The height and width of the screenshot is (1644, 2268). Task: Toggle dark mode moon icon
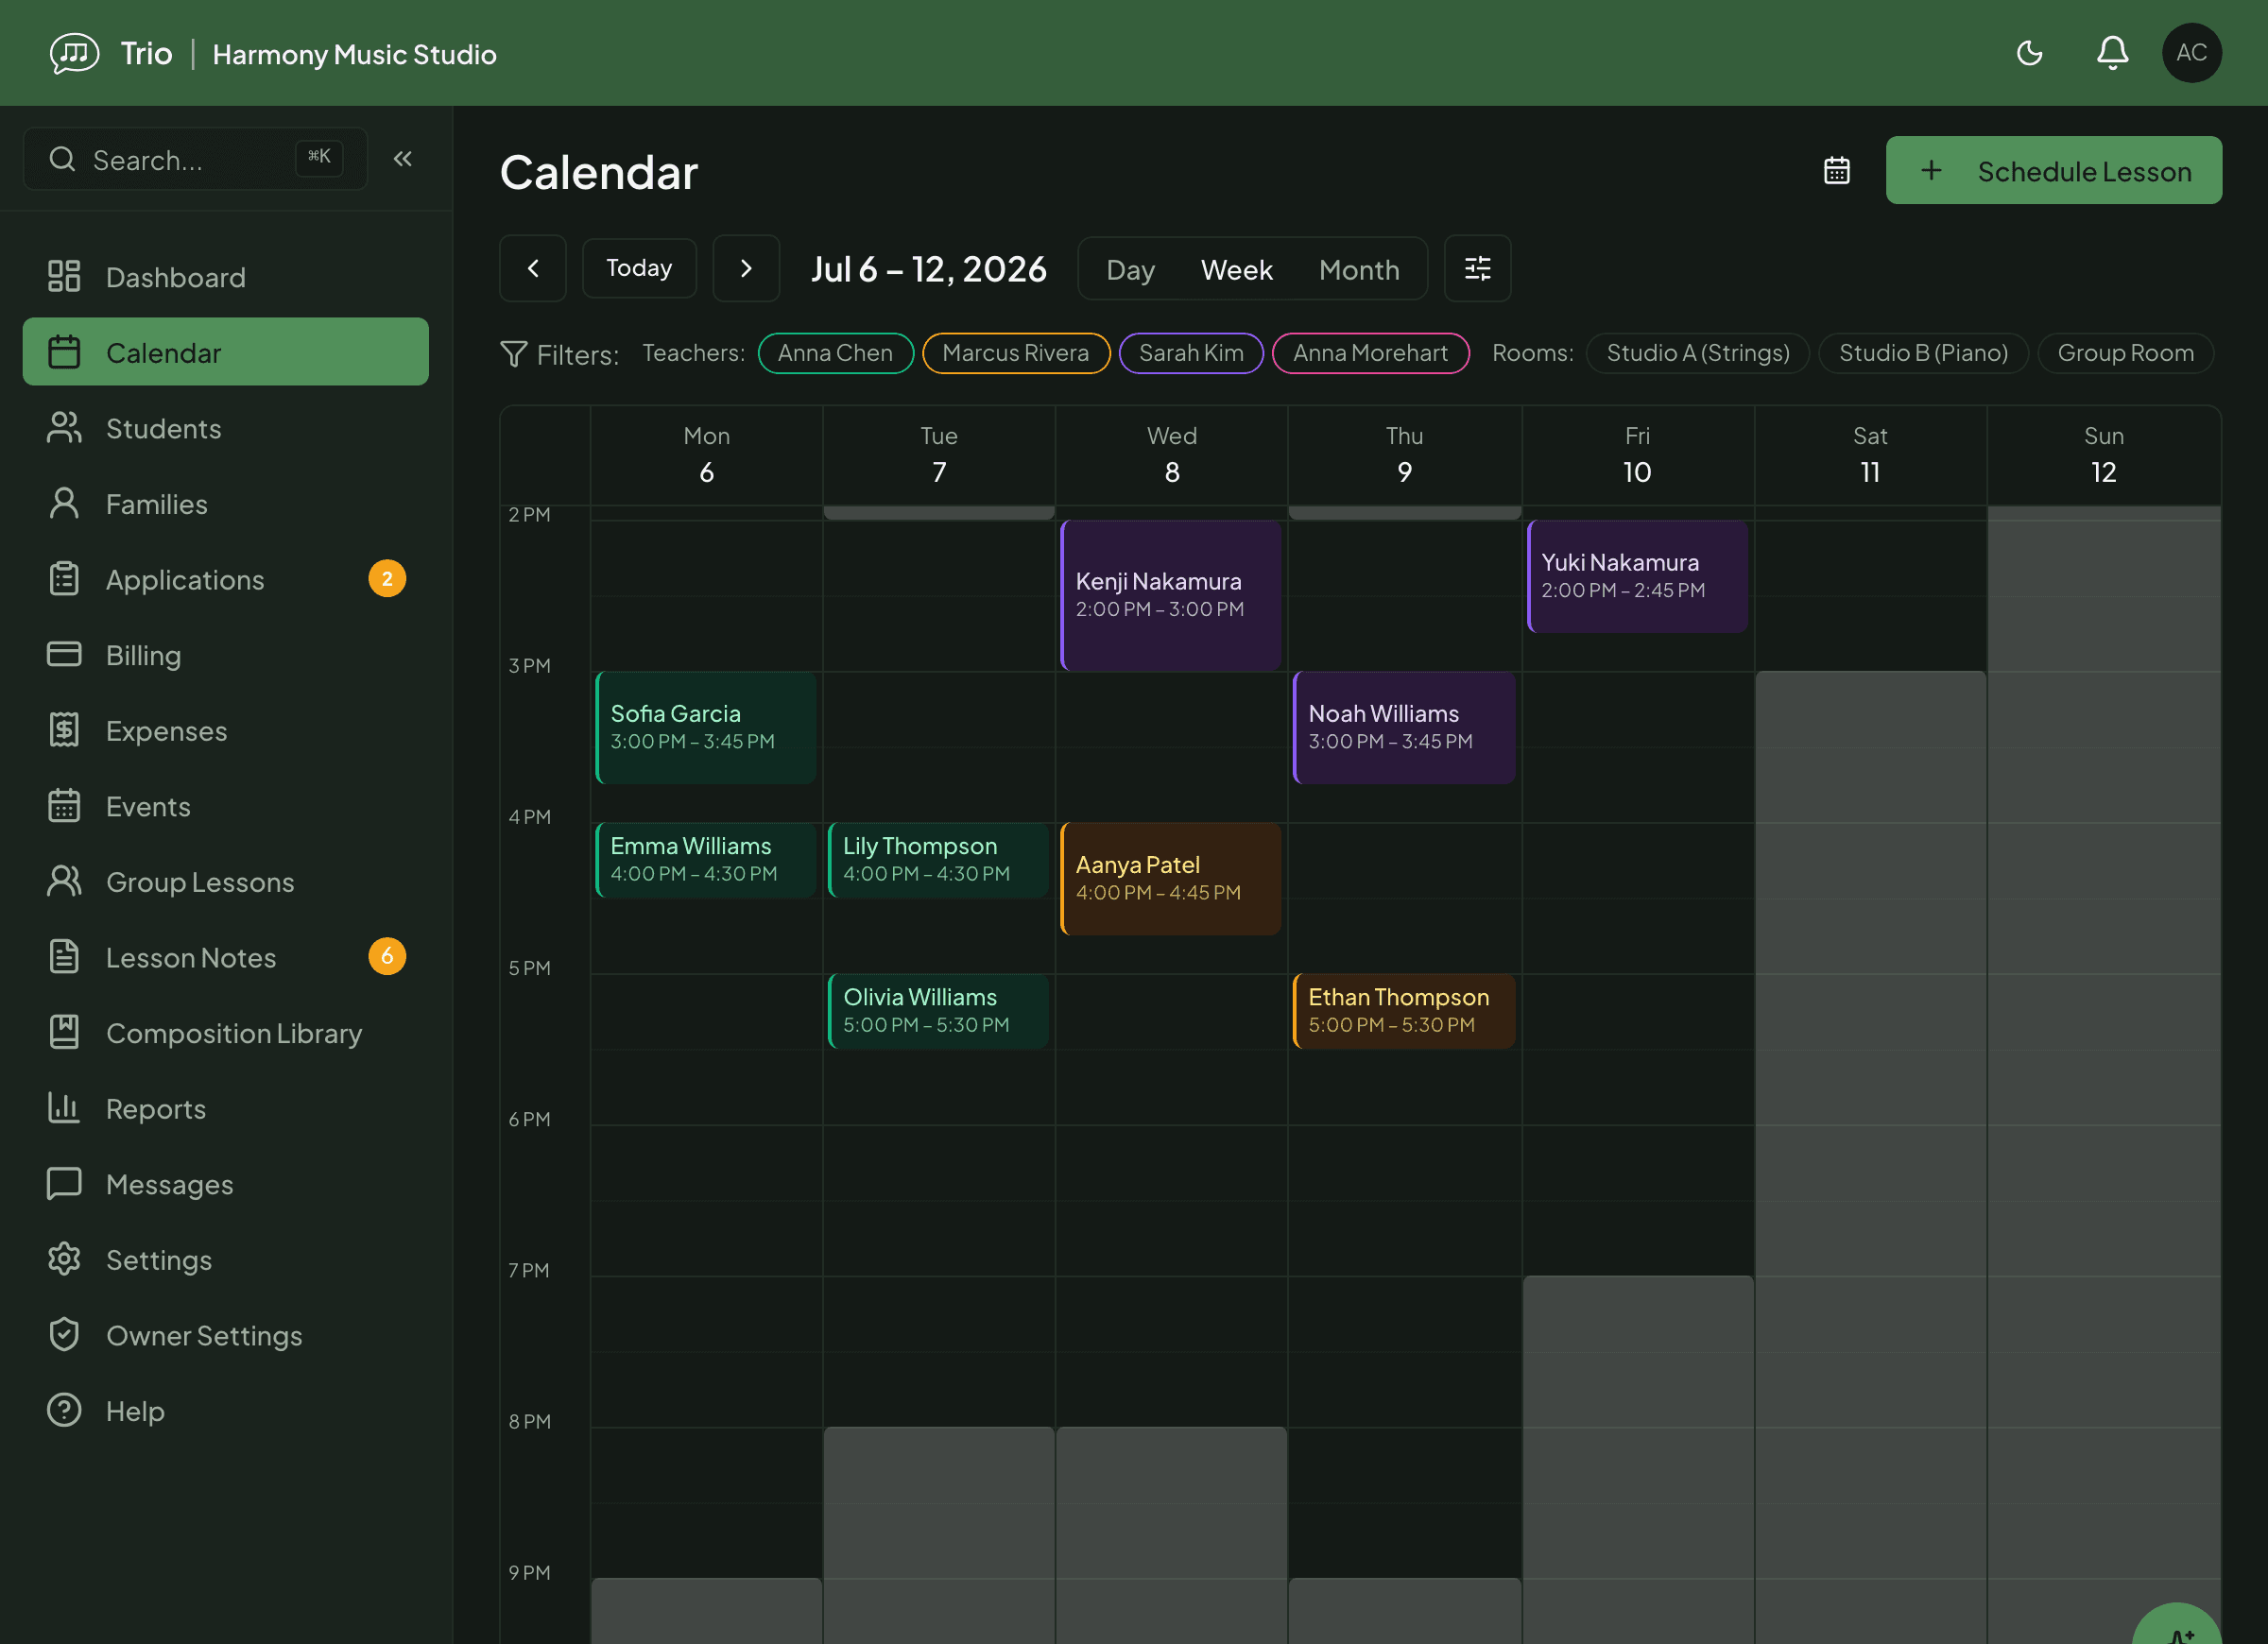tap(2029, 53)
